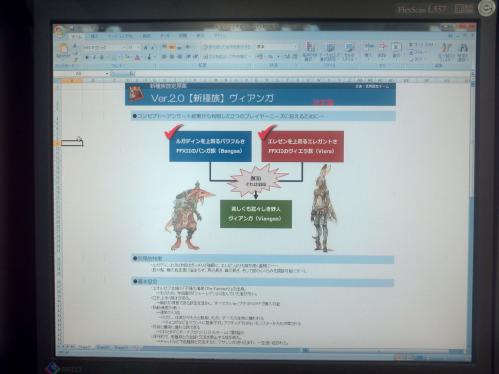Toggle Wrap Text for the cell
Viewport: 499px width, 374px height.
click(227, 47)
